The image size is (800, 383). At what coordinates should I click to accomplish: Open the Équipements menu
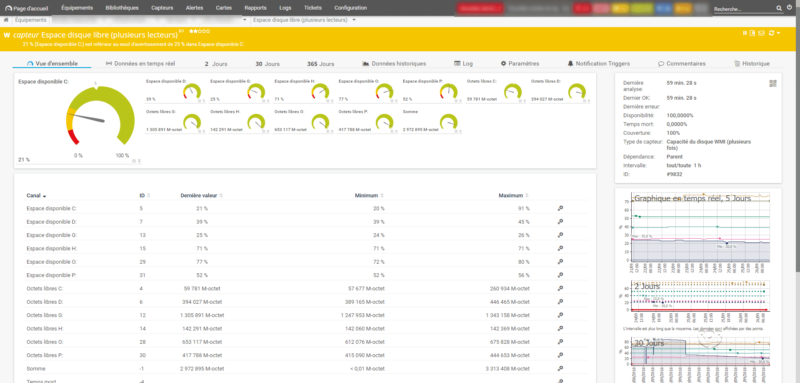[77, 8]
